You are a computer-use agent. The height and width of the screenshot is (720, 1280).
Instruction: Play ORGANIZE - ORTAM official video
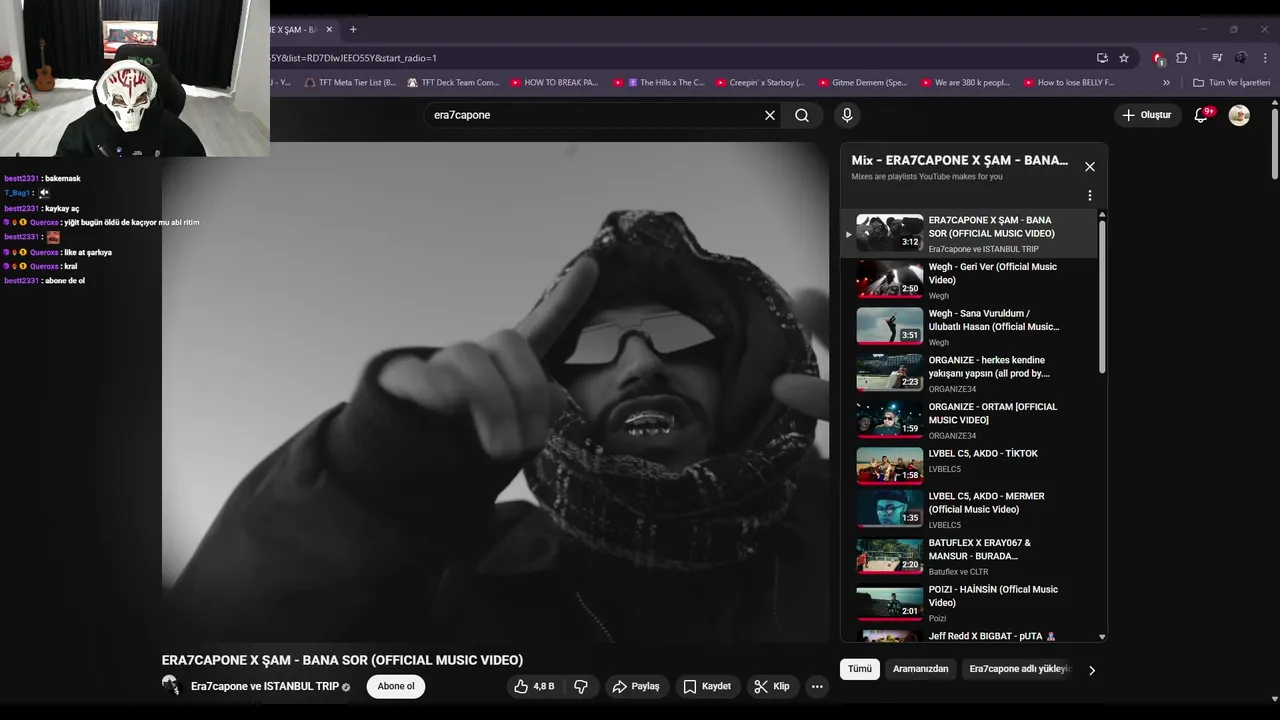click(968, 421)
